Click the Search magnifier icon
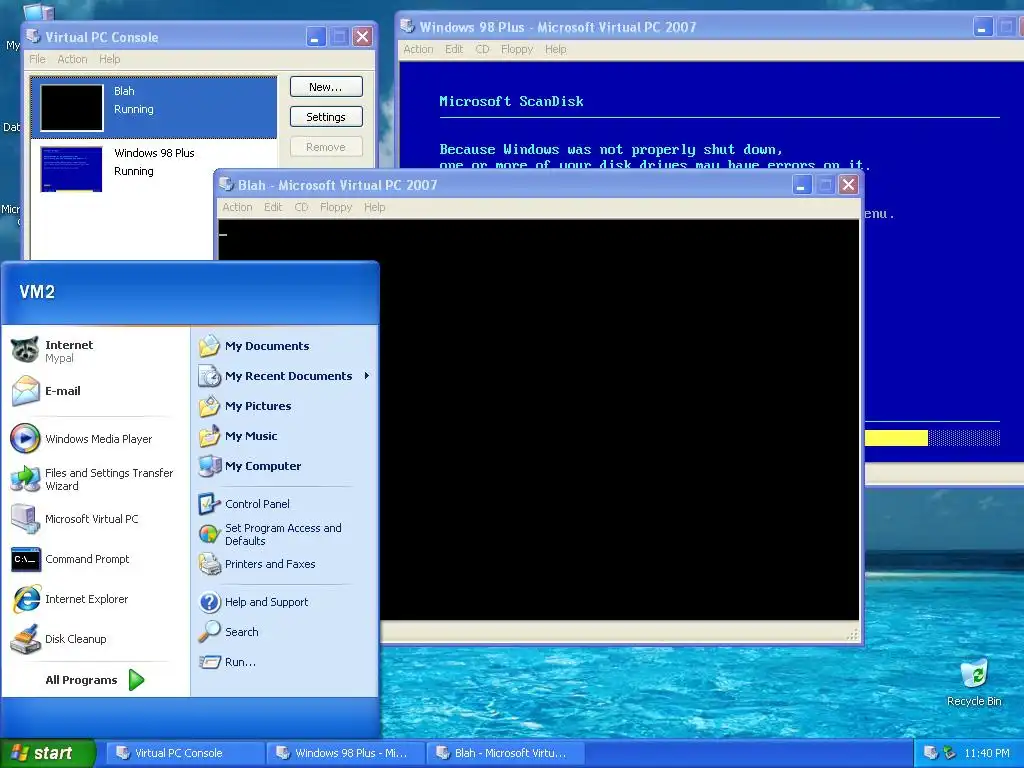 (210, 632)
